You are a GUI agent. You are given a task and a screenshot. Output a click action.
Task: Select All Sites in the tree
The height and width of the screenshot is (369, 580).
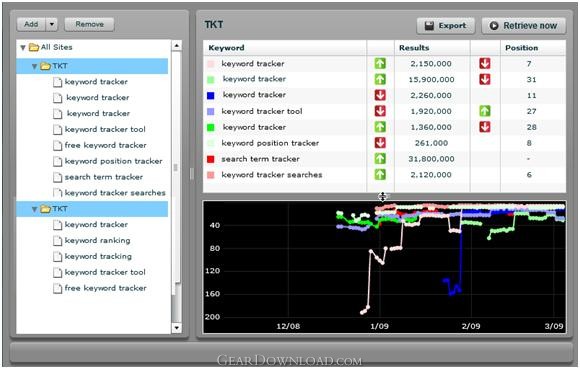pyautogui.click(x=57, y=47)
